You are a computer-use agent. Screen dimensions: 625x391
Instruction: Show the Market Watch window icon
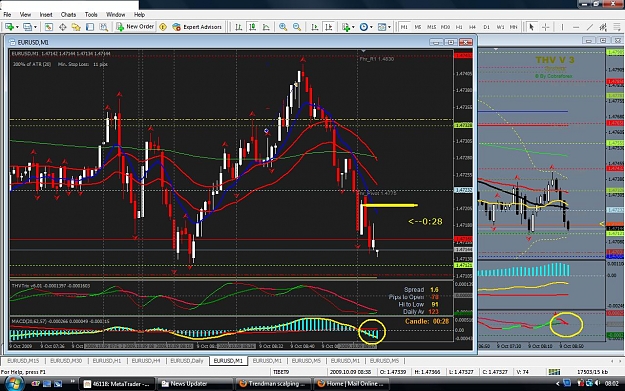click(49, 27)
